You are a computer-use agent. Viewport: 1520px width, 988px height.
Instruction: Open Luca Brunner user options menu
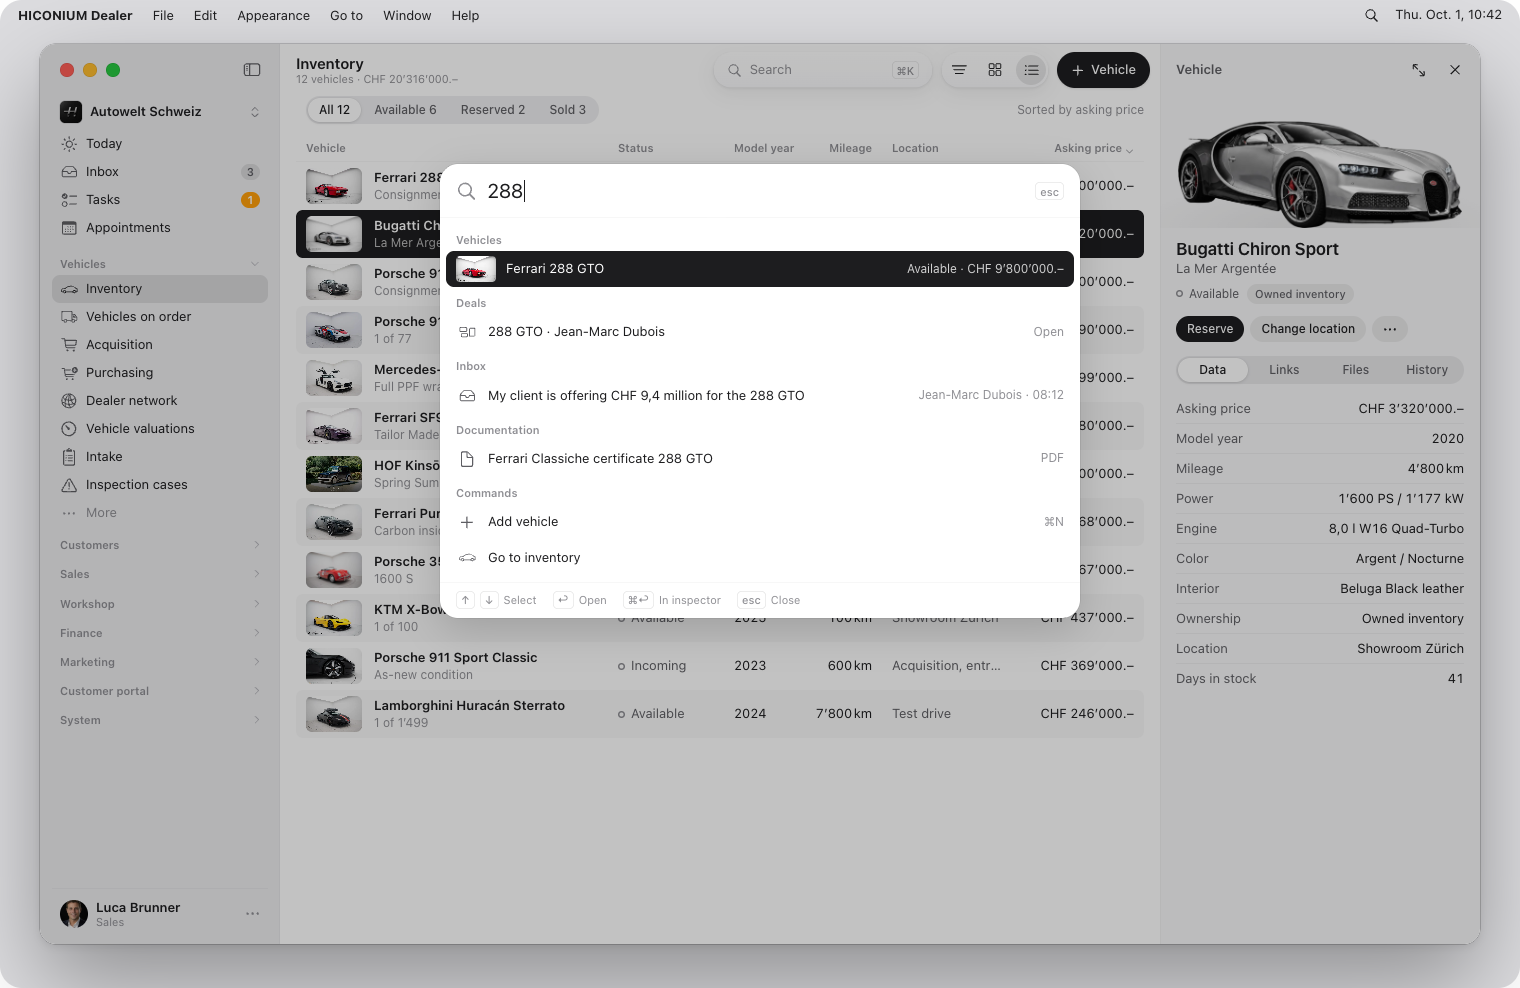(252, 914)
